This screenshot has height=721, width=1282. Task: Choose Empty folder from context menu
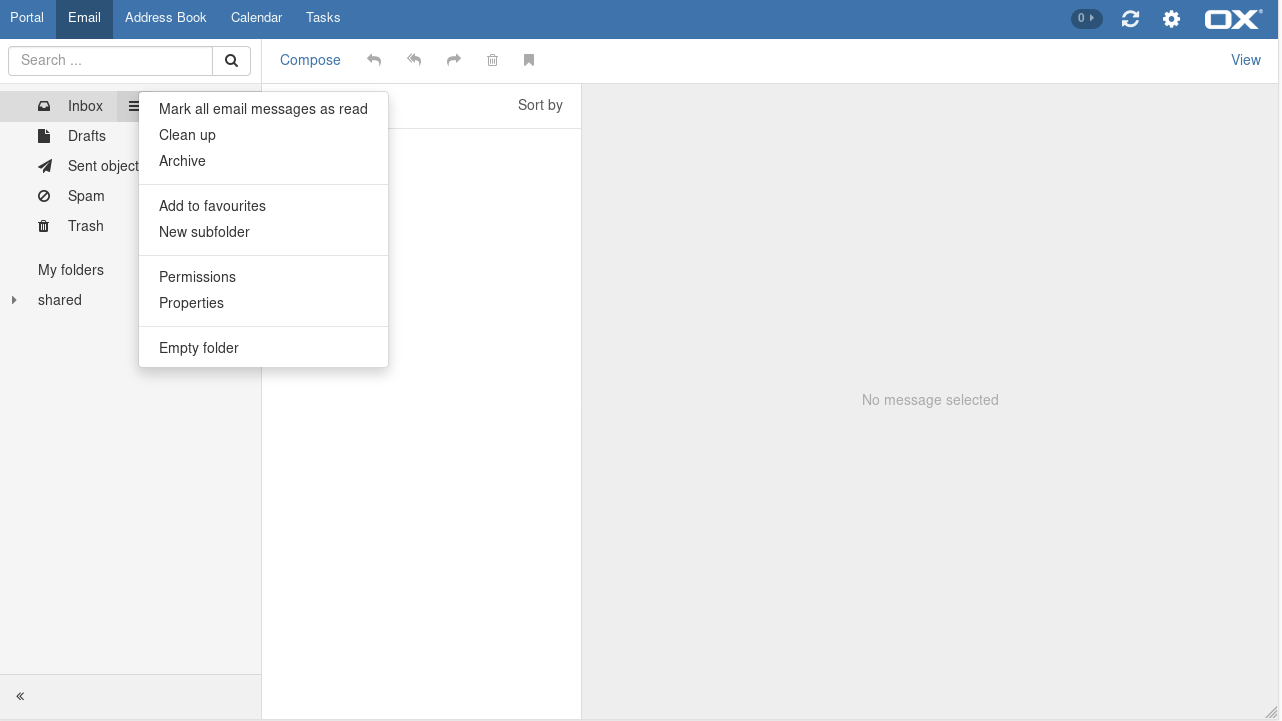(x=199, y=348)
